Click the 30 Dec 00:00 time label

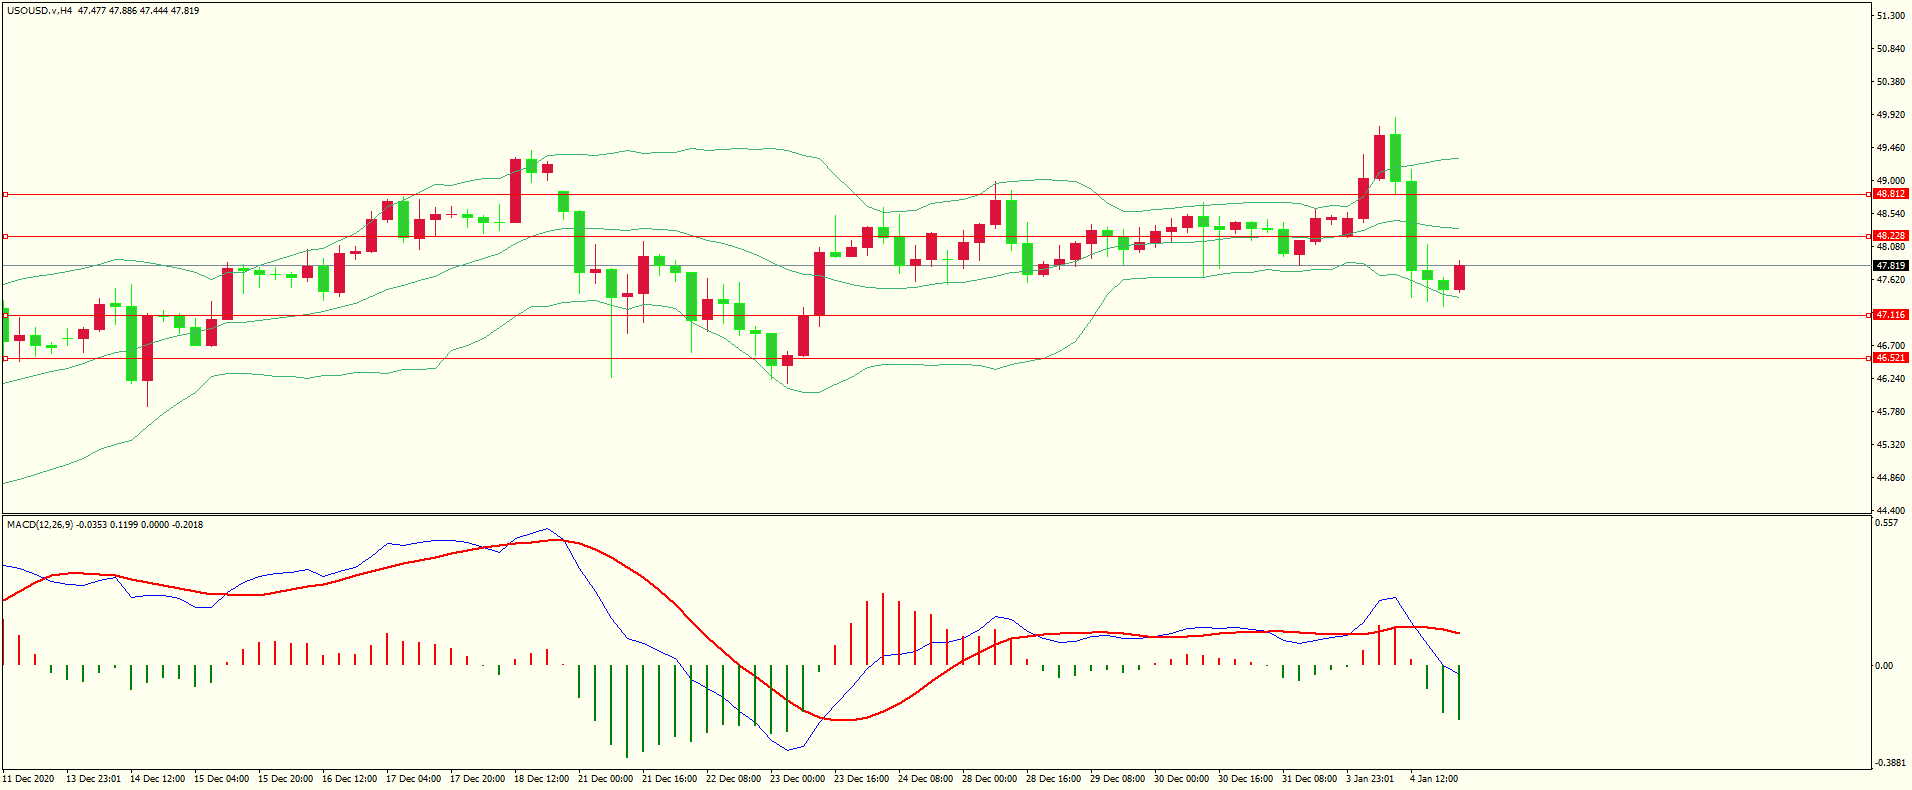[1181, 779]
